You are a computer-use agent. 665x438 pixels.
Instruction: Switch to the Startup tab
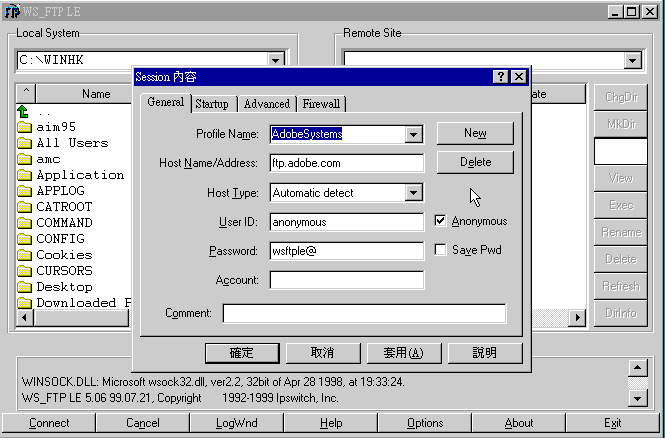[x=212, y=104]
